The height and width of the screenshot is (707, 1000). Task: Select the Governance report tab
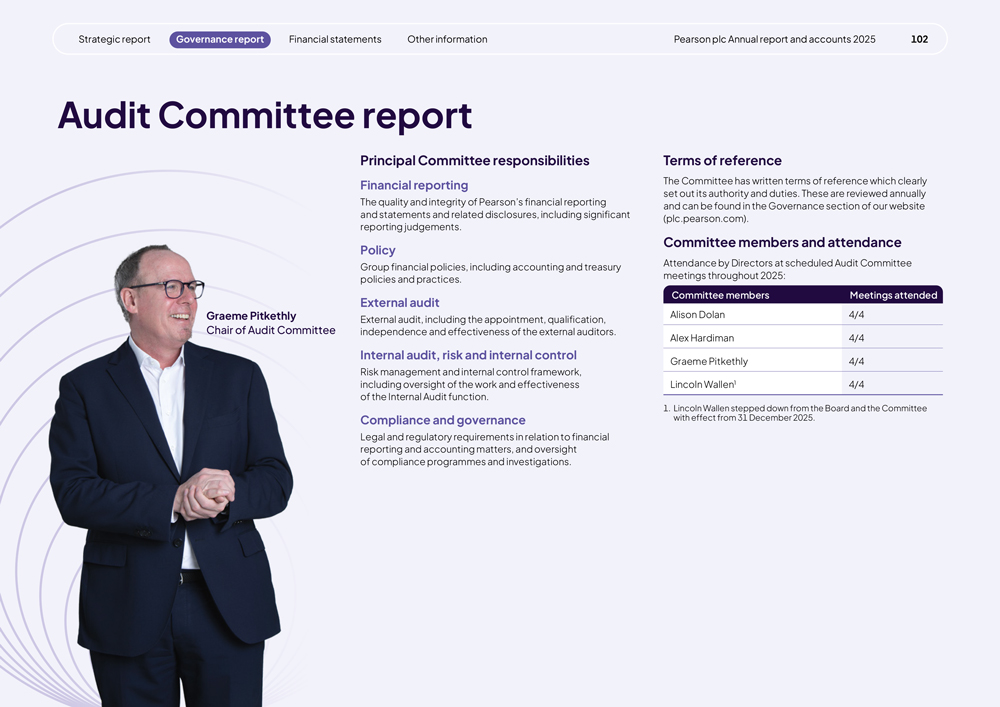coord(220,40)
